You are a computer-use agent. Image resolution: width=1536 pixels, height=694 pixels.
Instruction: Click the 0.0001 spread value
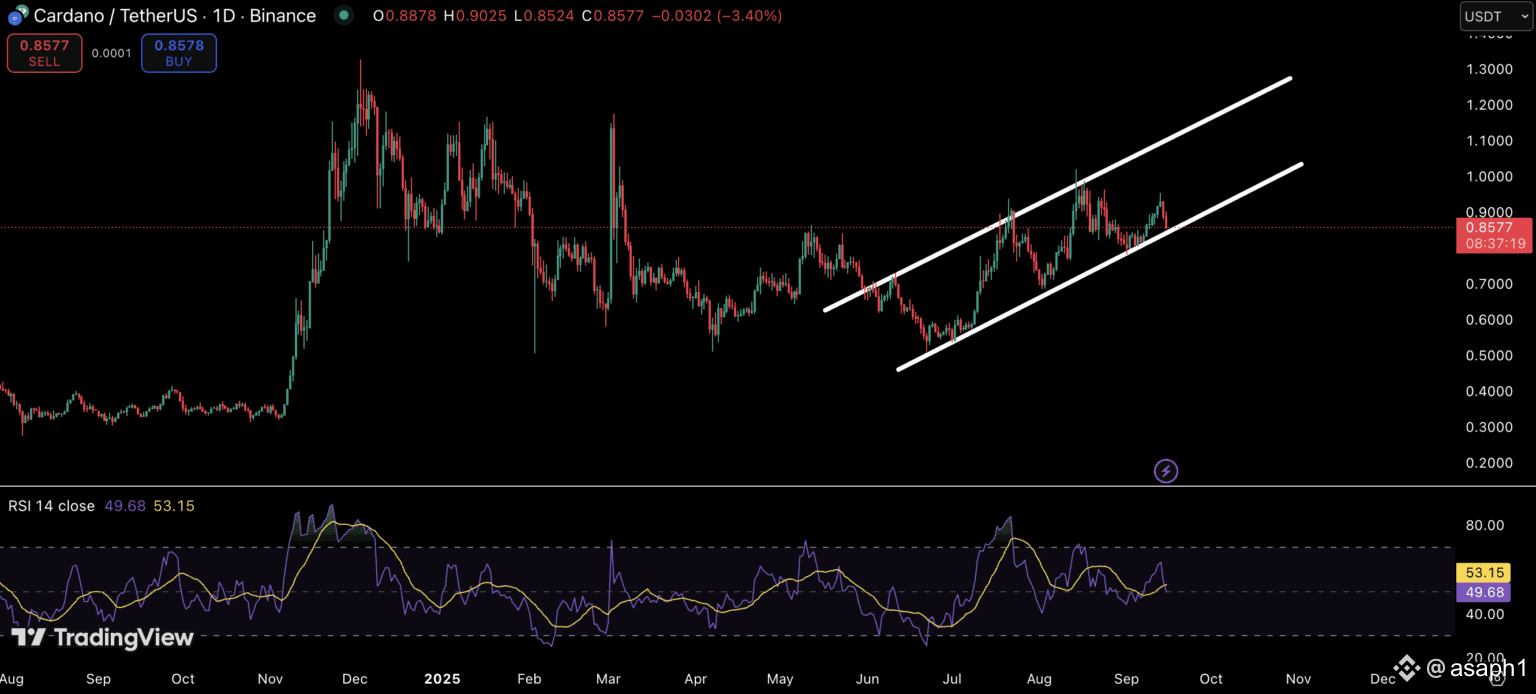[x=111, y=53]
